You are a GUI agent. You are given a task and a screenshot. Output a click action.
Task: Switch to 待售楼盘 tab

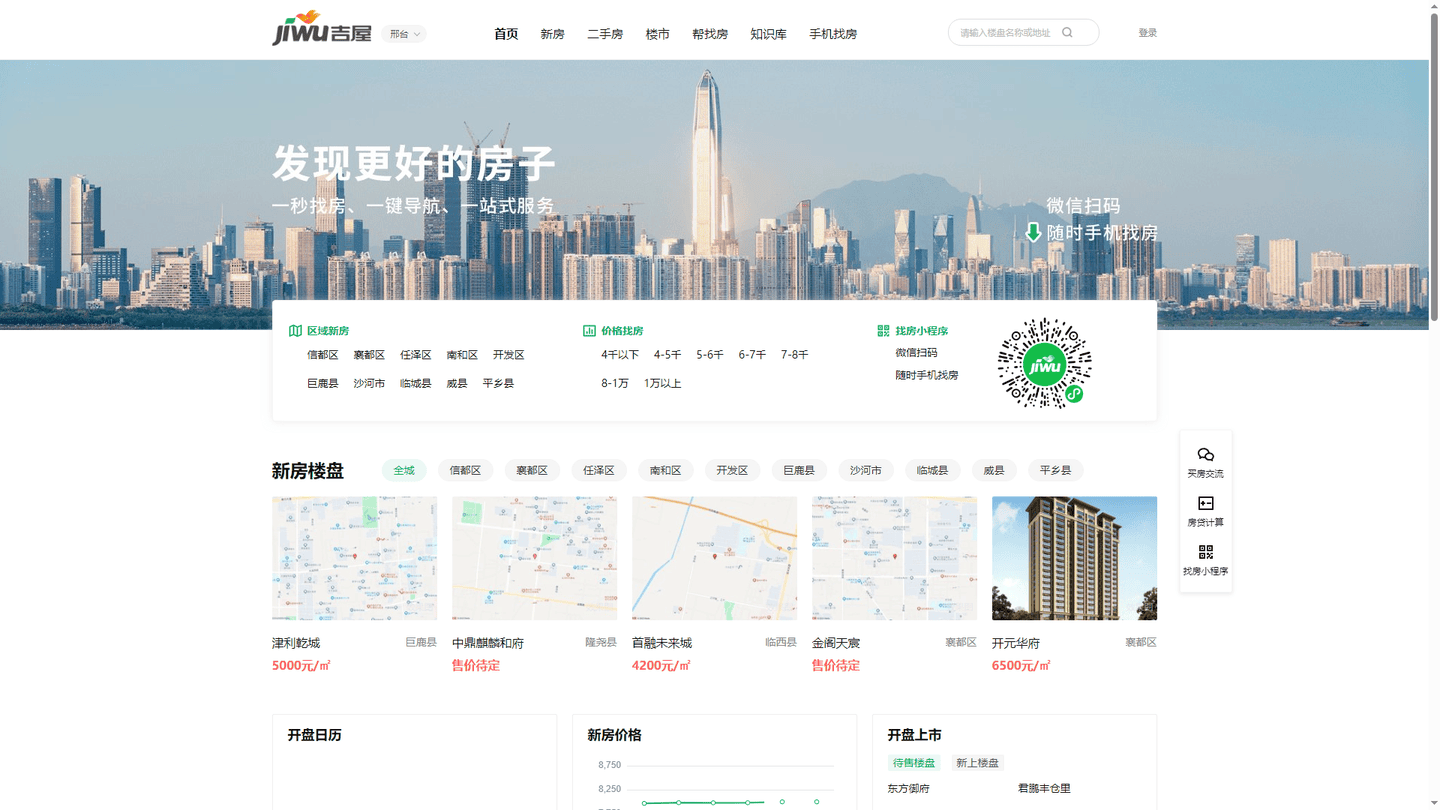[914, 763]
